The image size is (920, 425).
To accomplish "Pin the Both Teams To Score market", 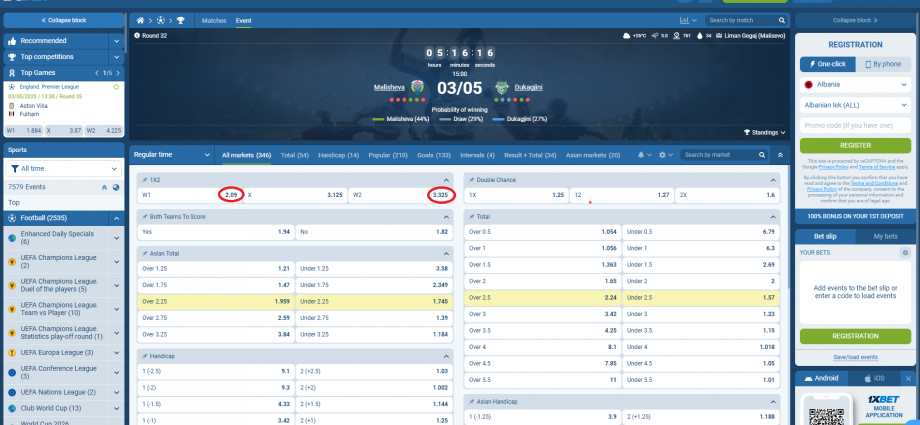I will 144,217.
